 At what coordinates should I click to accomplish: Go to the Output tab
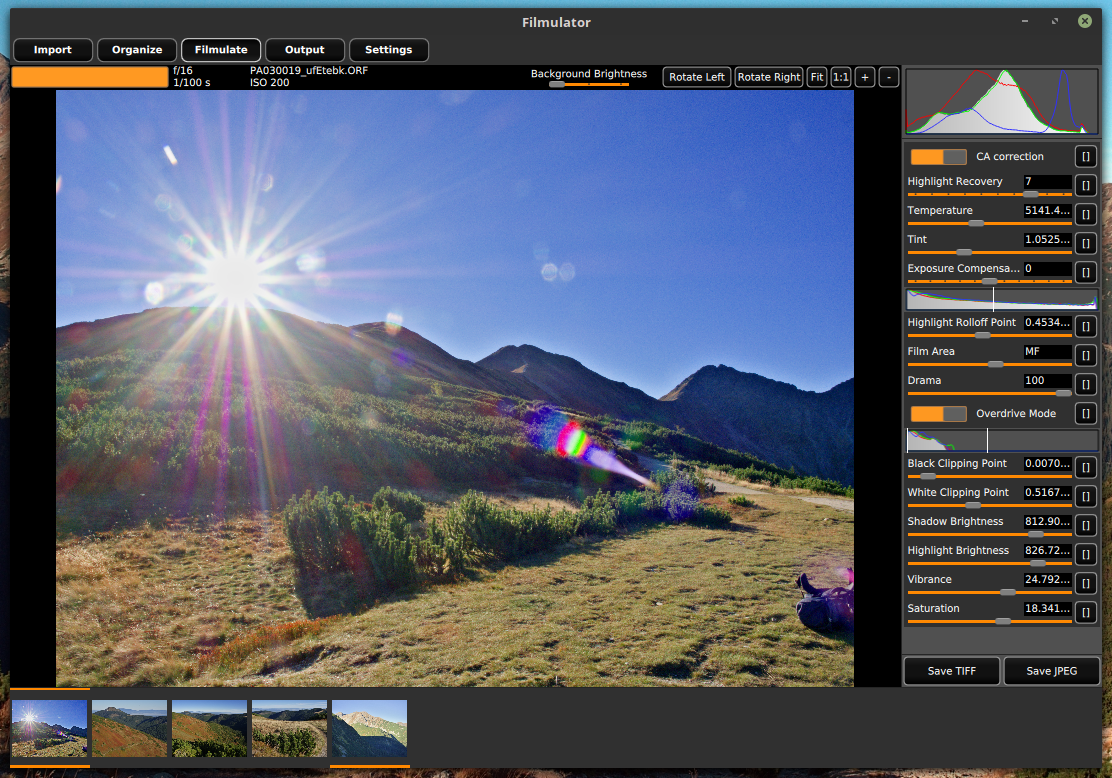pyautogui.click(x=305, y=50)
